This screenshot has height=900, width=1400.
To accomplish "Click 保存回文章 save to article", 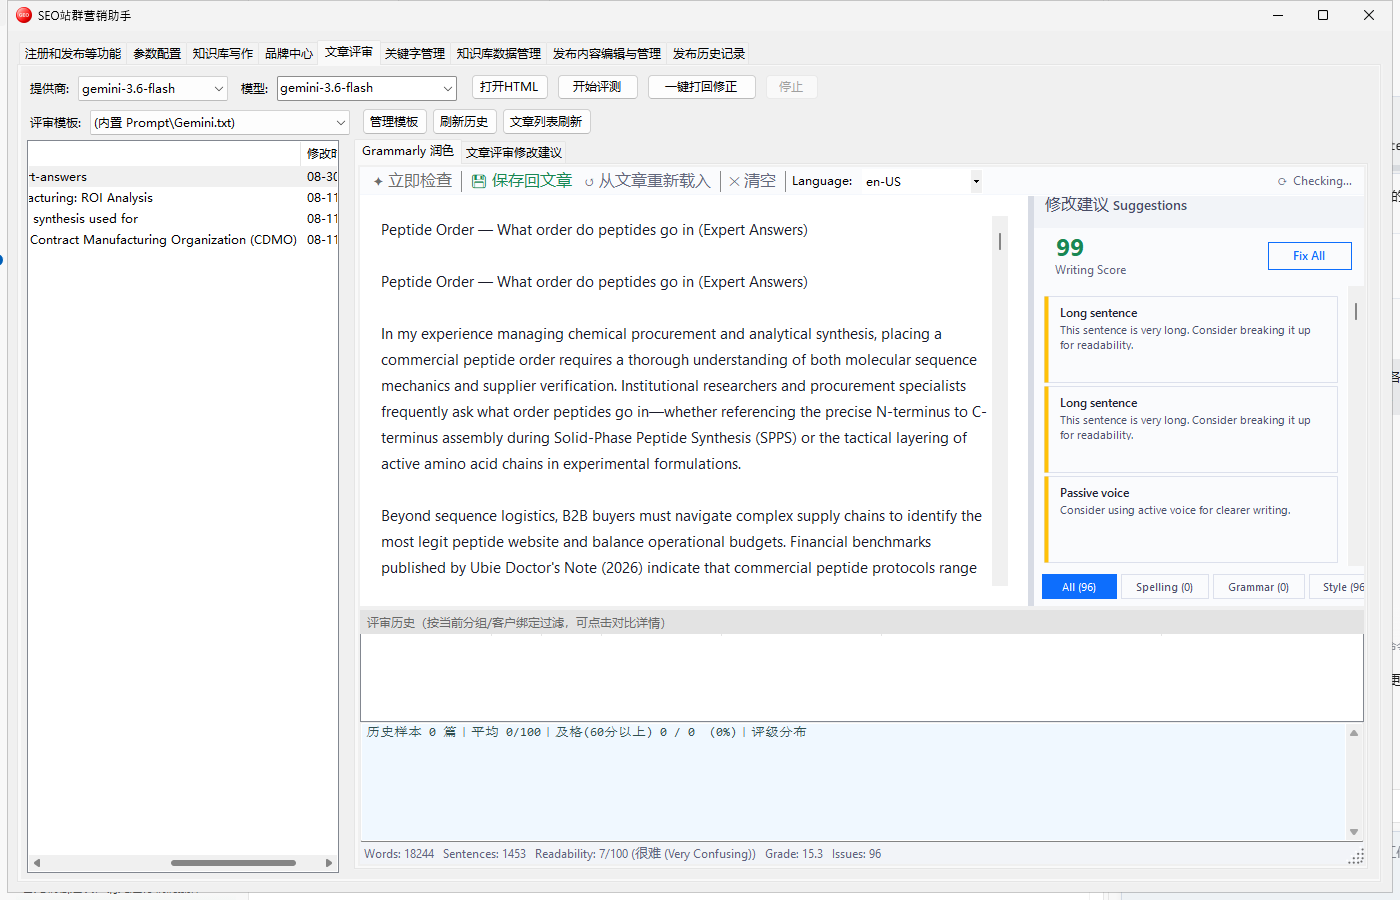I will point(522,181).
